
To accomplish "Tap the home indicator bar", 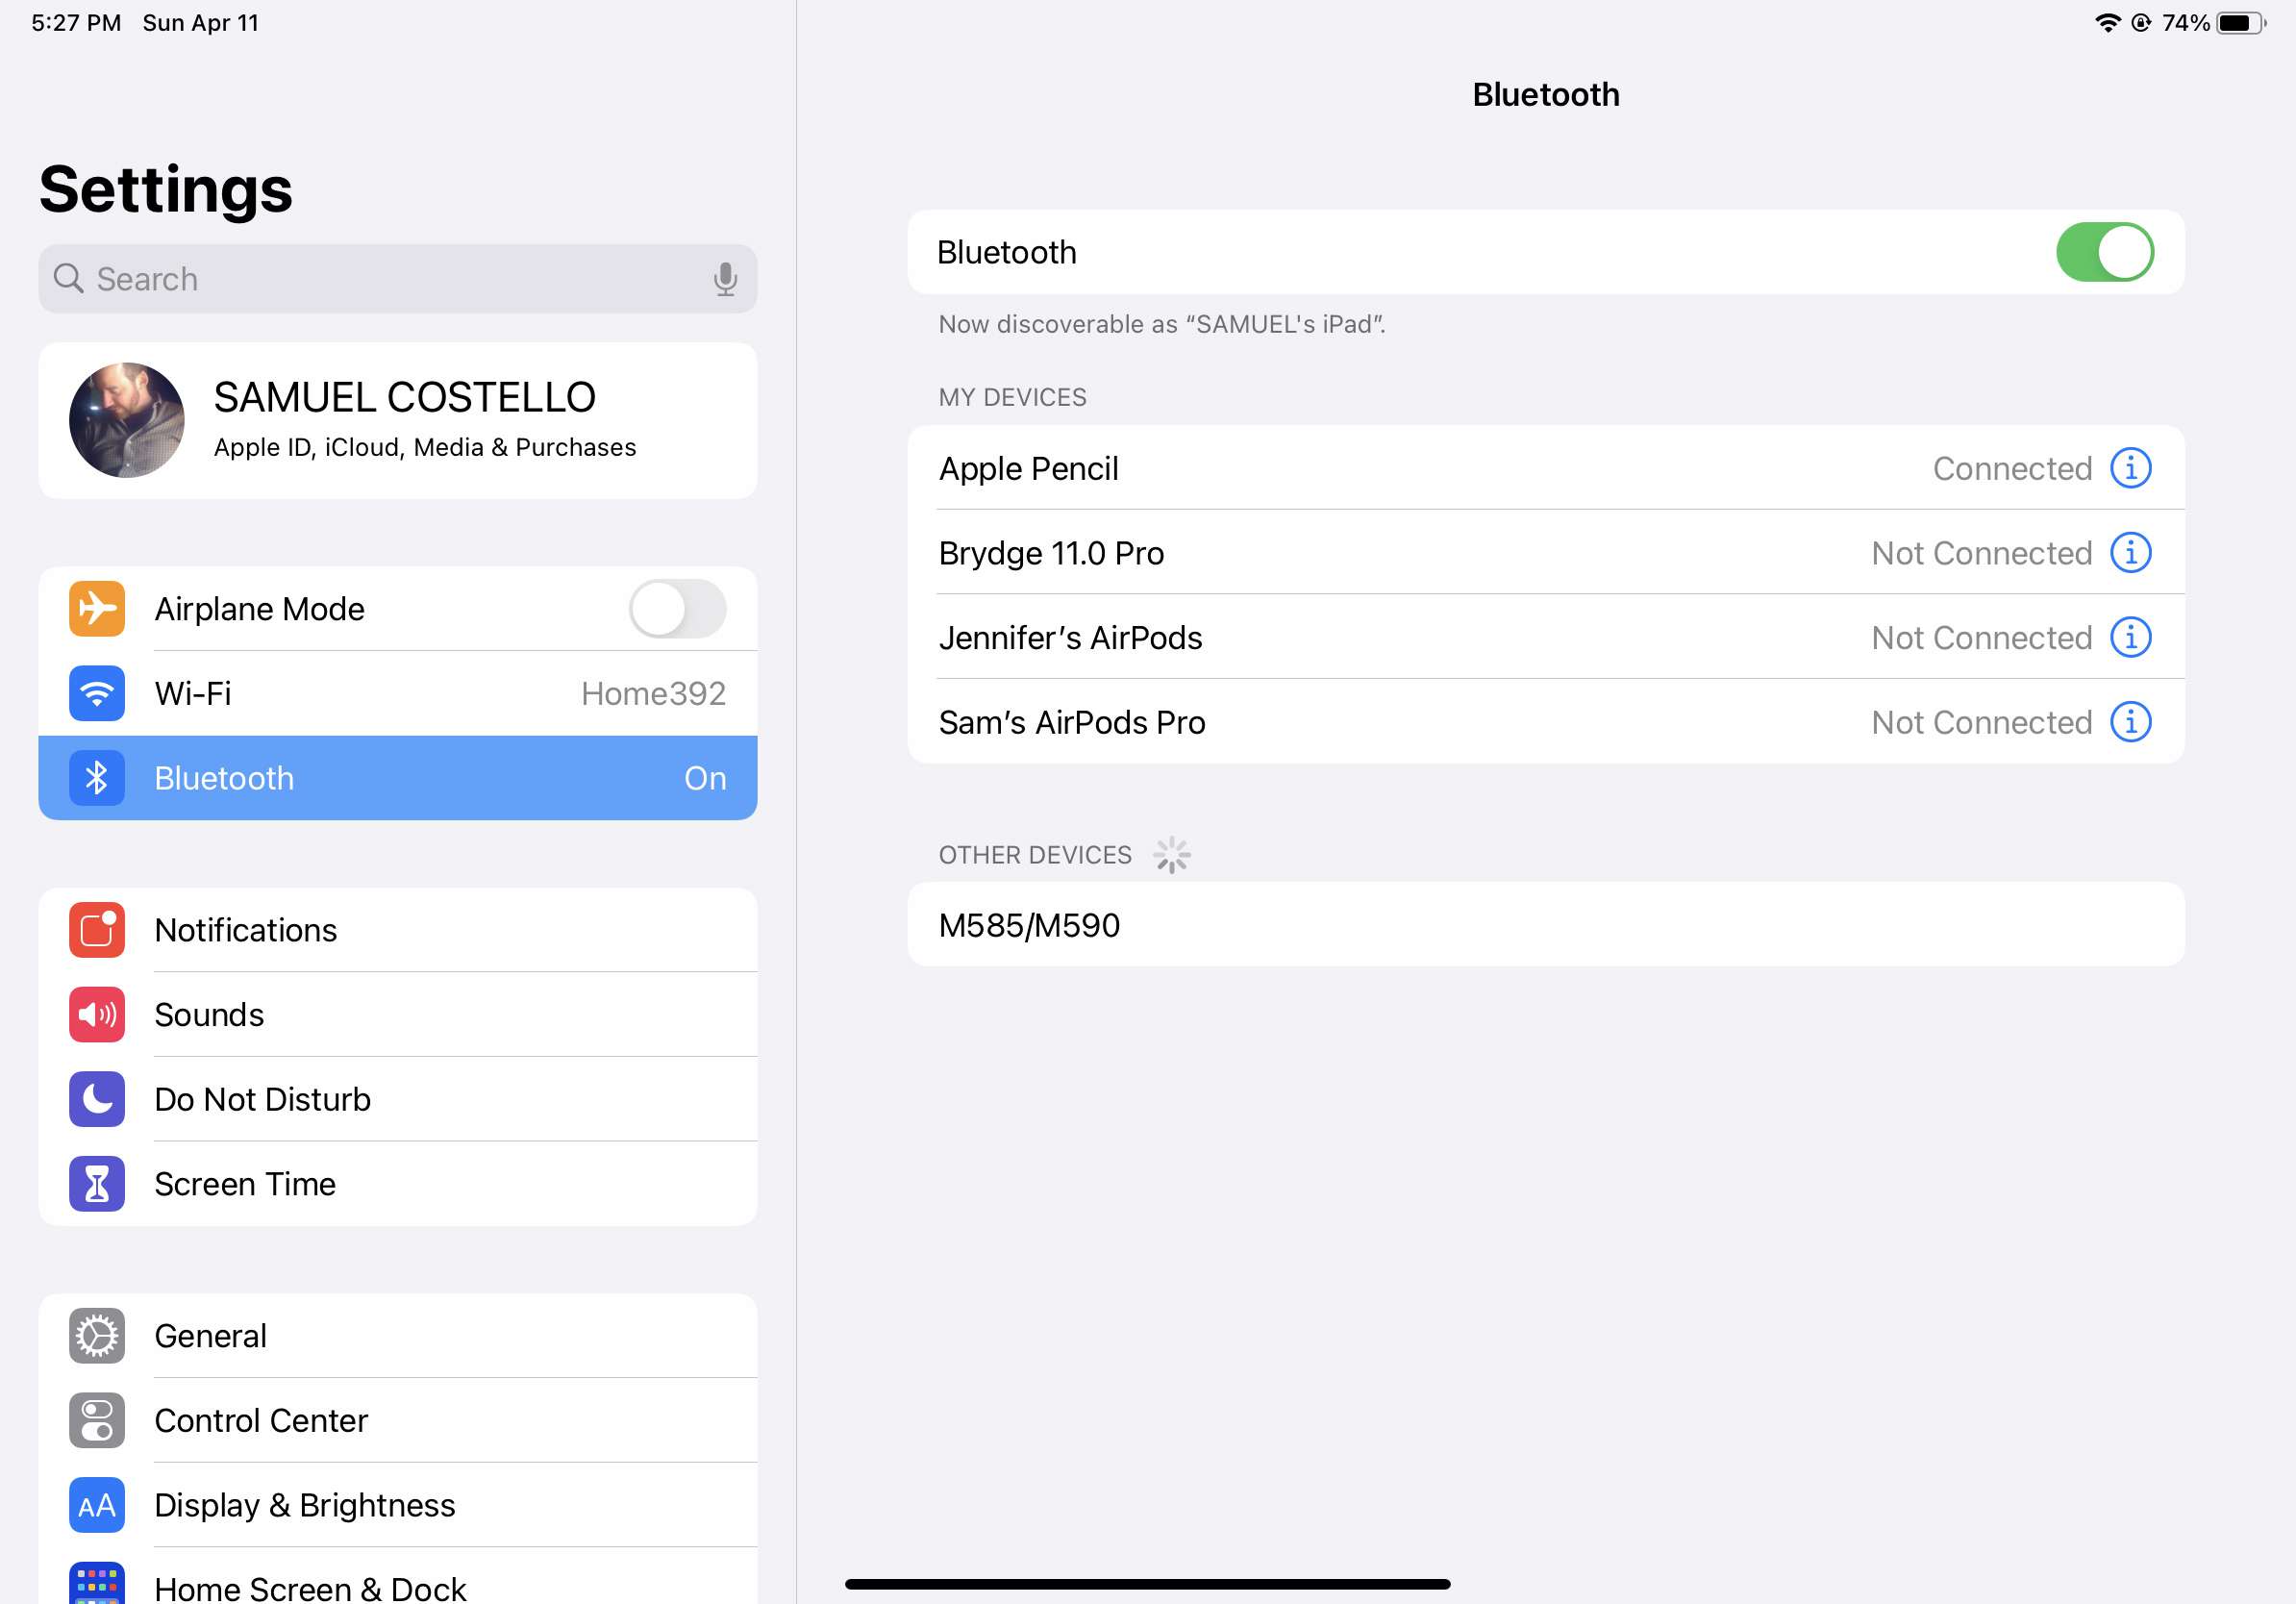I will [x=1147, y=1584].
